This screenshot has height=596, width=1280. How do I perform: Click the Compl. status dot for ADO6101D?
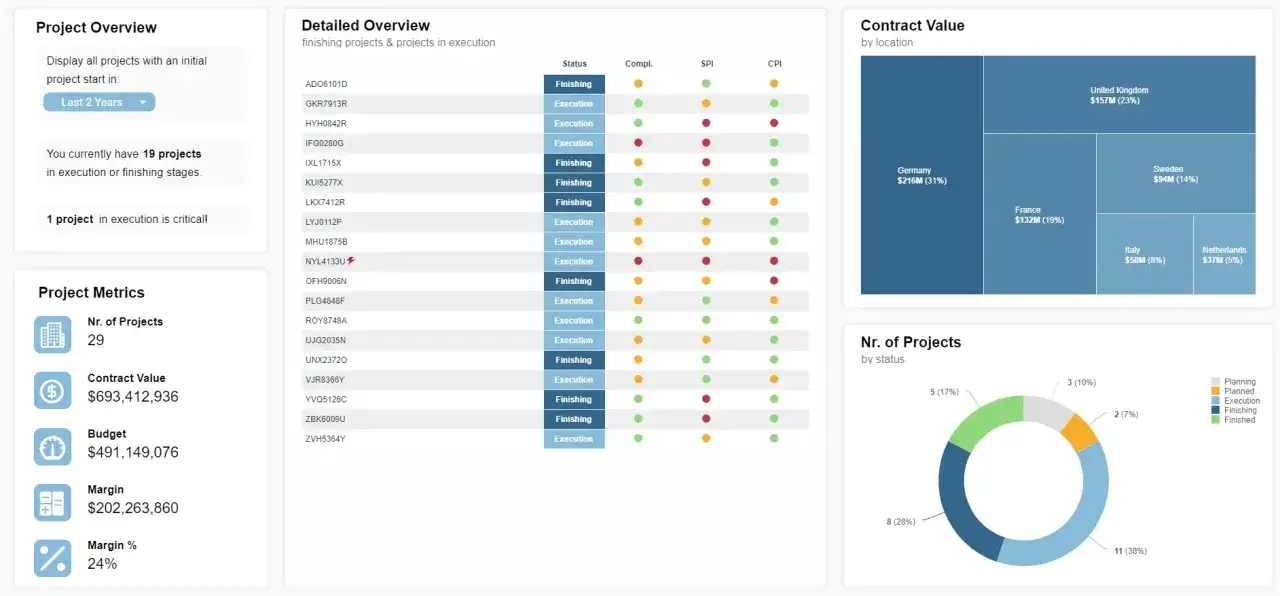click(638, 84)
